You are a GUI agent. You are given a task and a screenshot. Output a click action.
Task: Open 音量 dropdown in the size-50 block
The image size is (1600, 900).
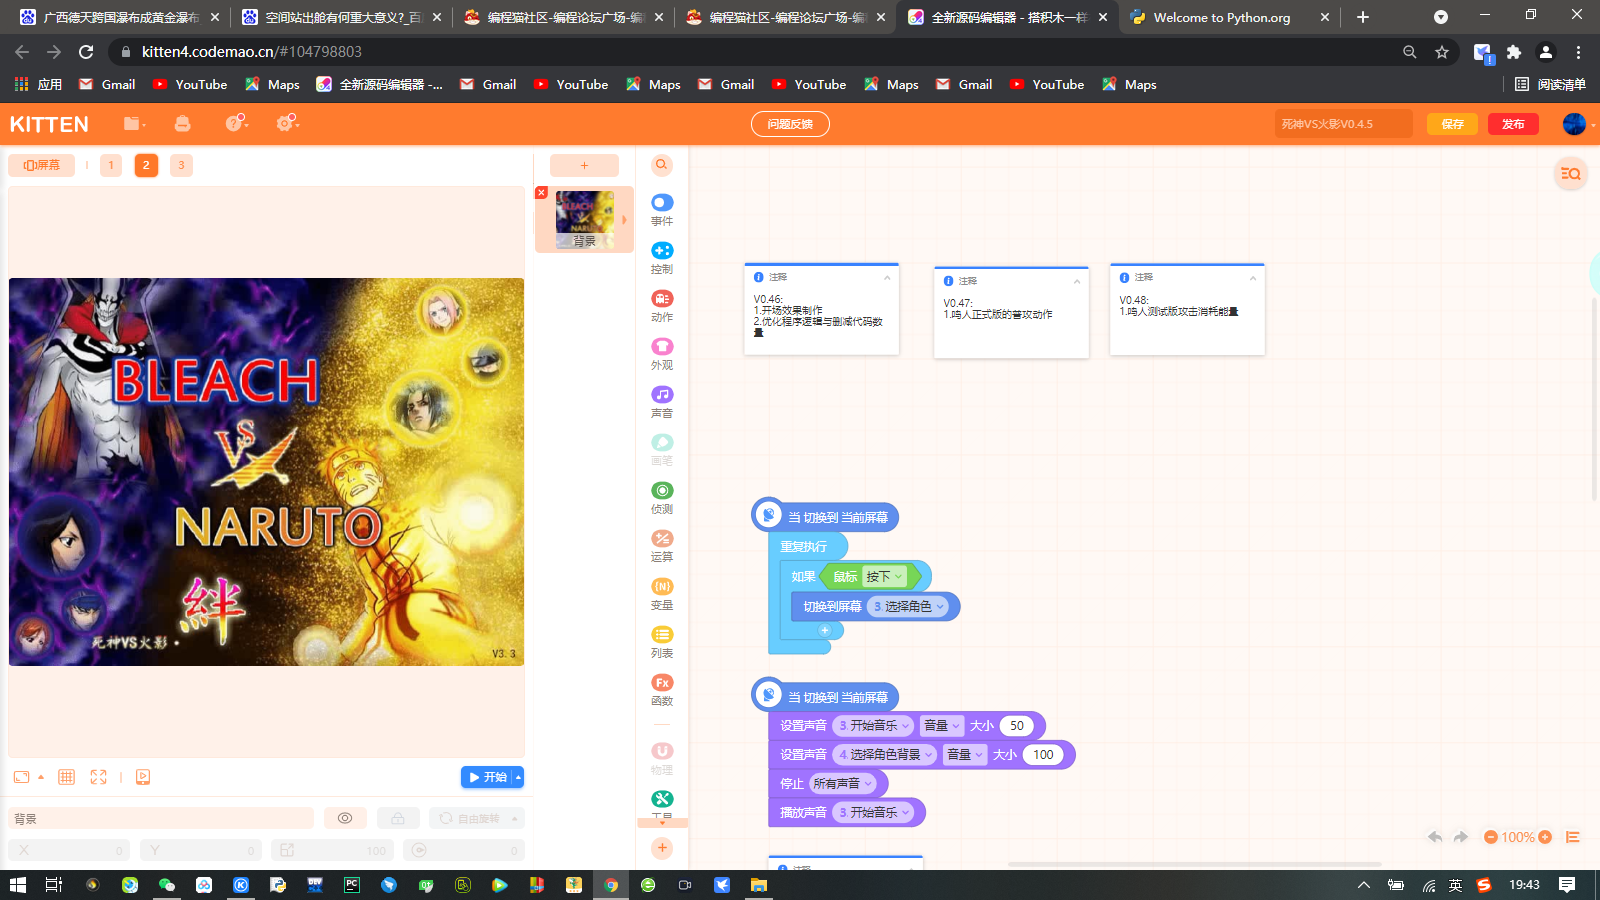tap(942, 726)
